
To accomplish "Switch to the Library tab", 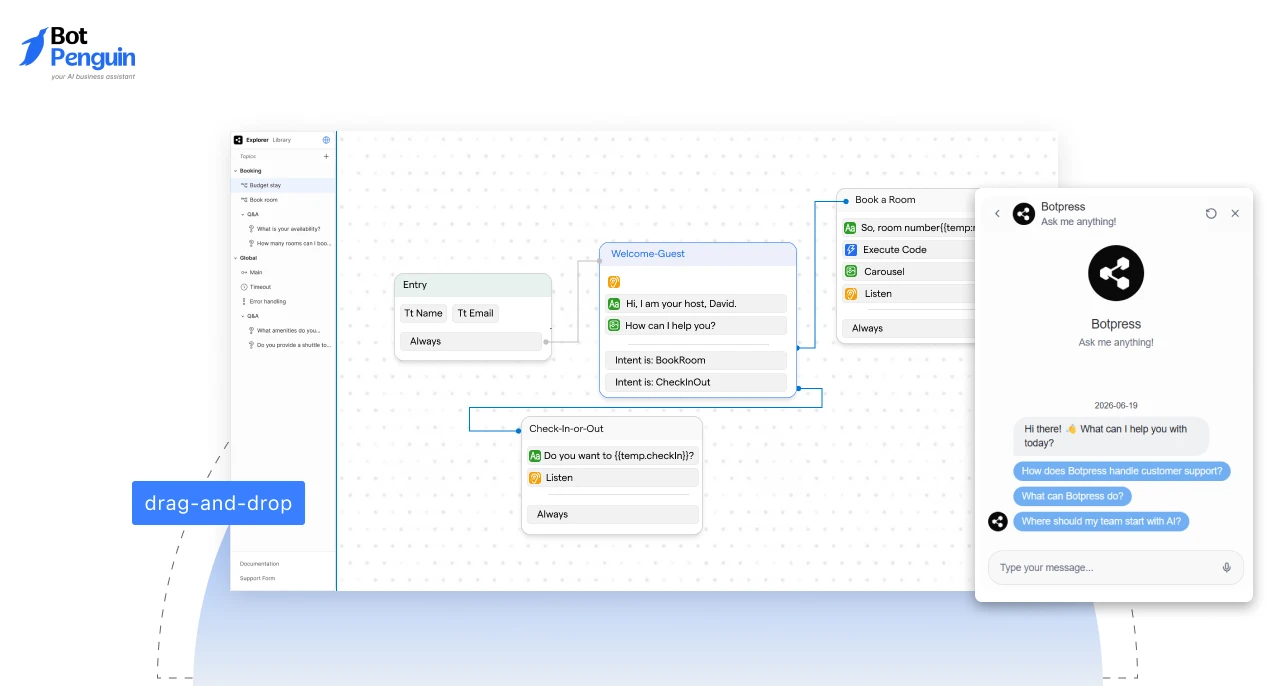I will [x=282, y=140].
